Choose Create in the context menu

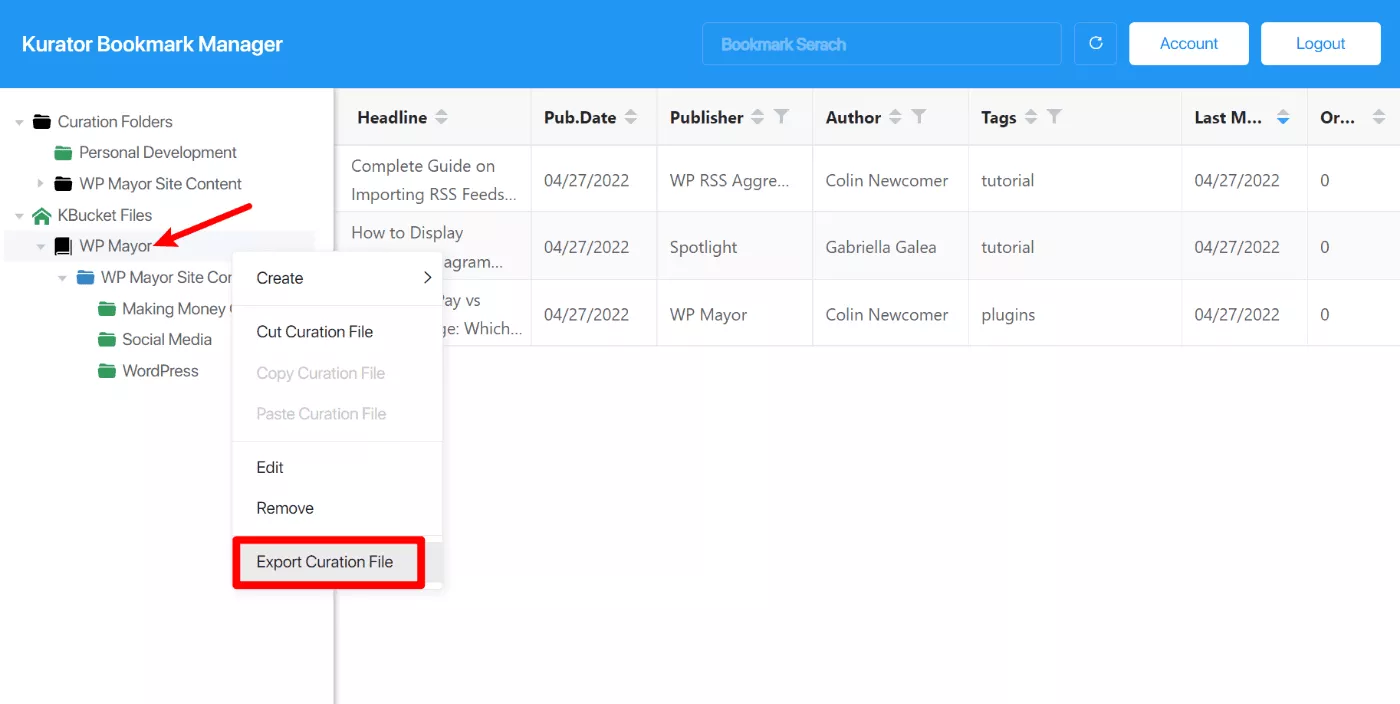coord(337,278)
